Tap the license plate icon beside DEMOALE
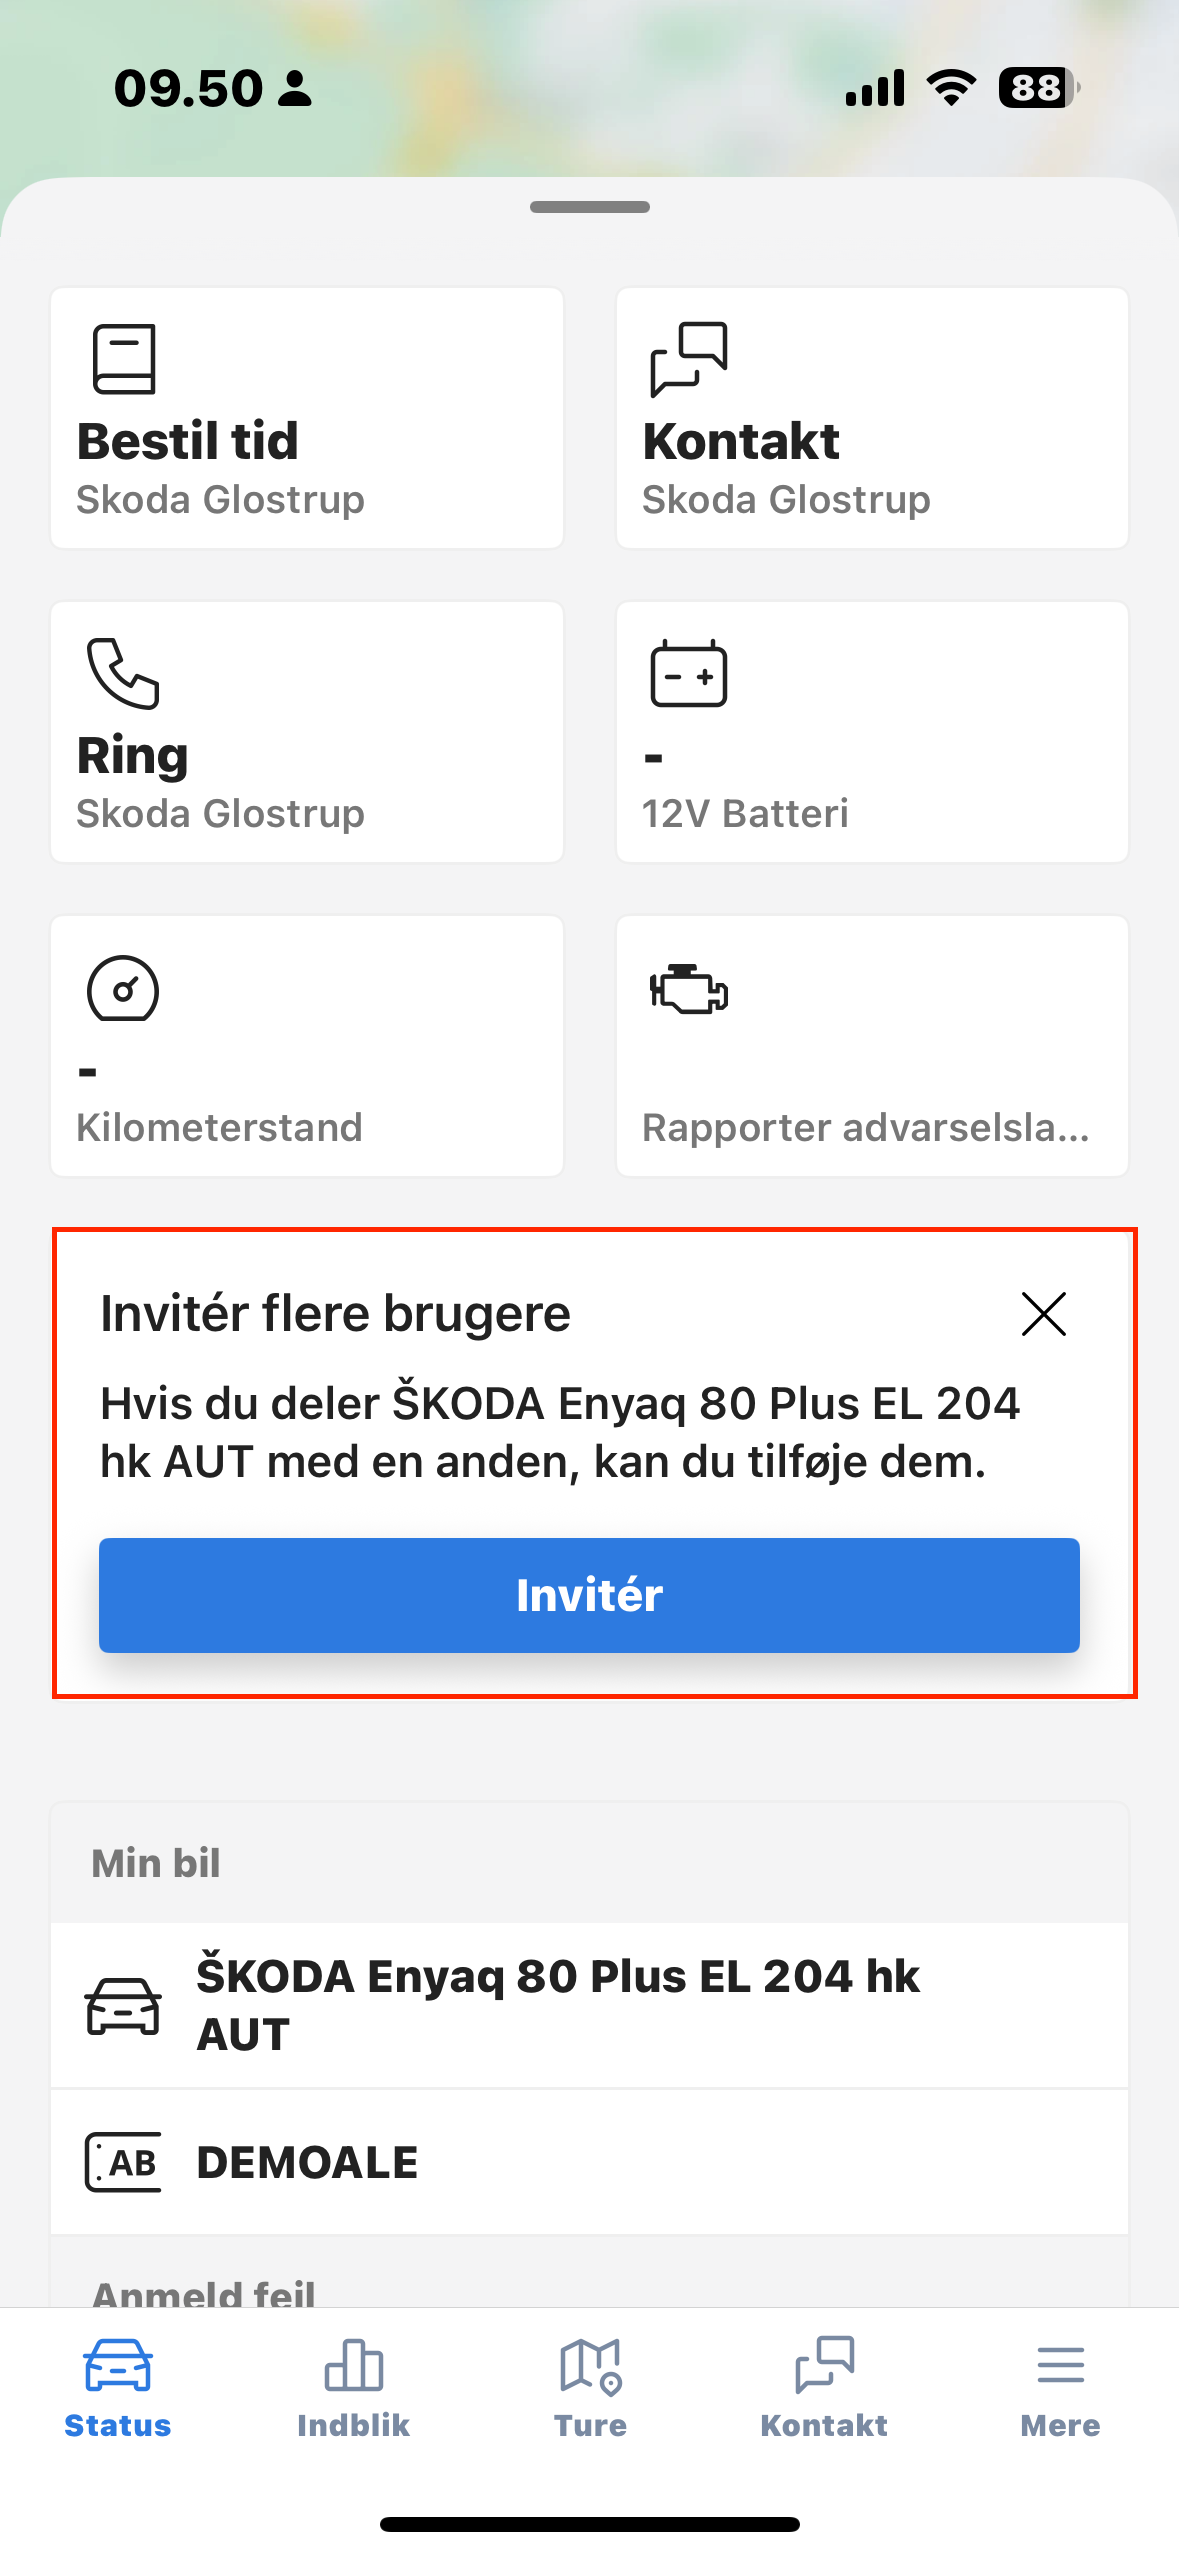 tap(123, 2162)
